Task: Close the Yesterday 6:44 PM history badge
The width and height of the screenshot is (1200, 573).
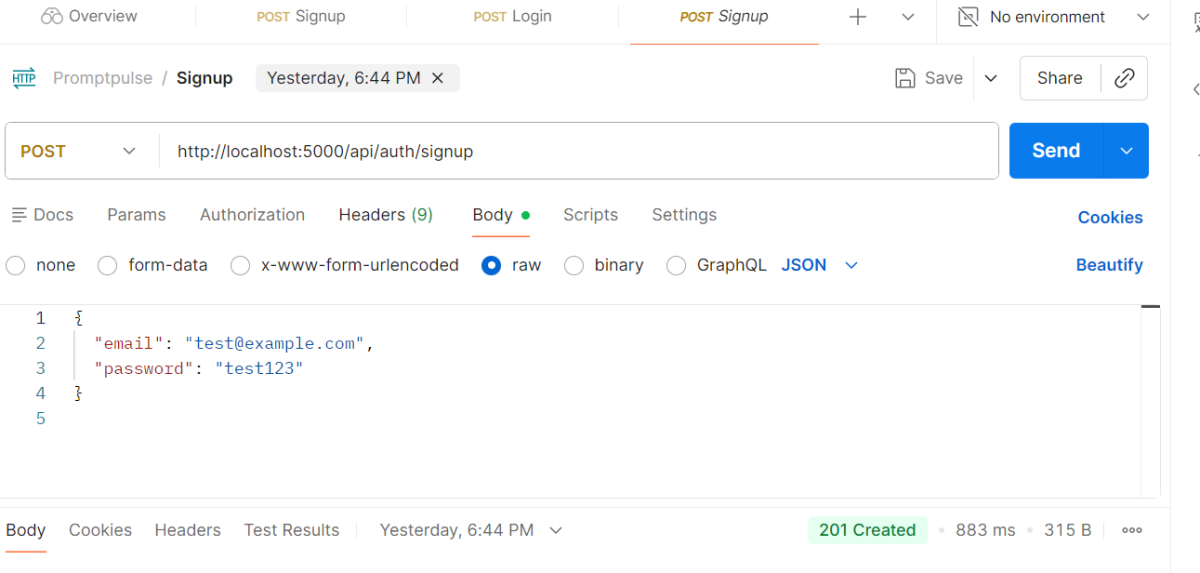Action: click(437, 78)
